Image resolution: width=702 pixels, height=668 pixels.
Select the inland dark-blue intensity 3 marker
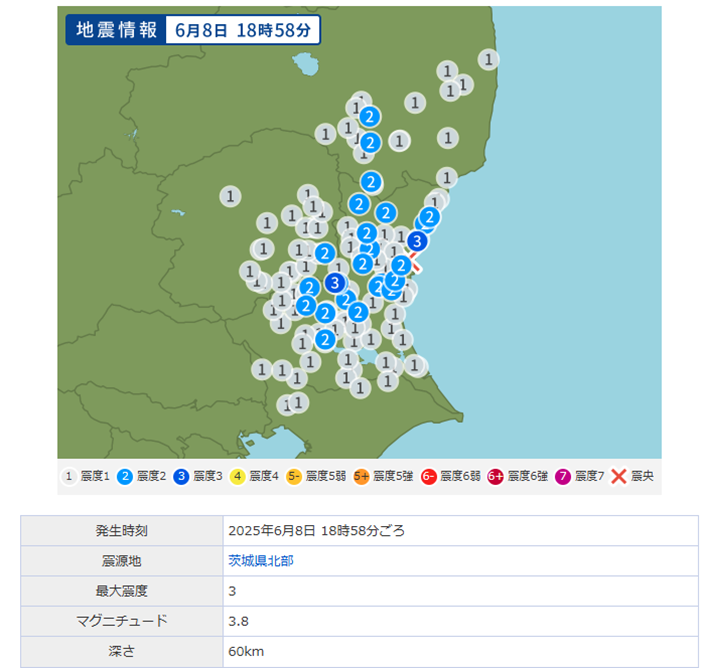(336, 284)
